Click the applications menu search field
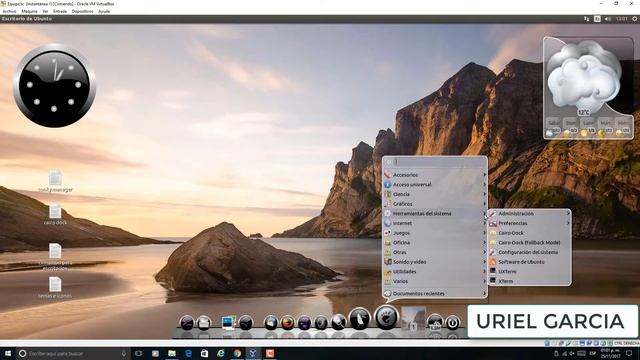Screen dimensions: 640x360 pos(435,162)
